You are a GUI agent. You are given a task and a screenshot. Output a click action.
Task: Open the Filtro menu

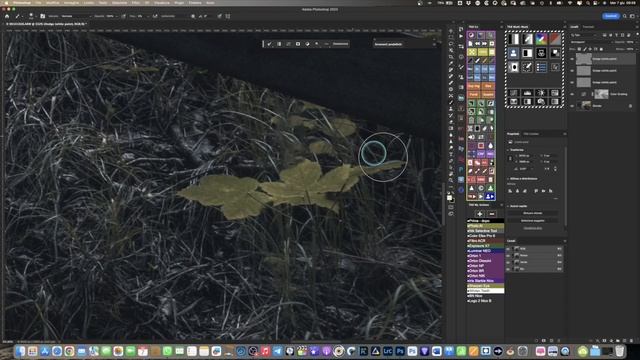[x=136, y=2]
